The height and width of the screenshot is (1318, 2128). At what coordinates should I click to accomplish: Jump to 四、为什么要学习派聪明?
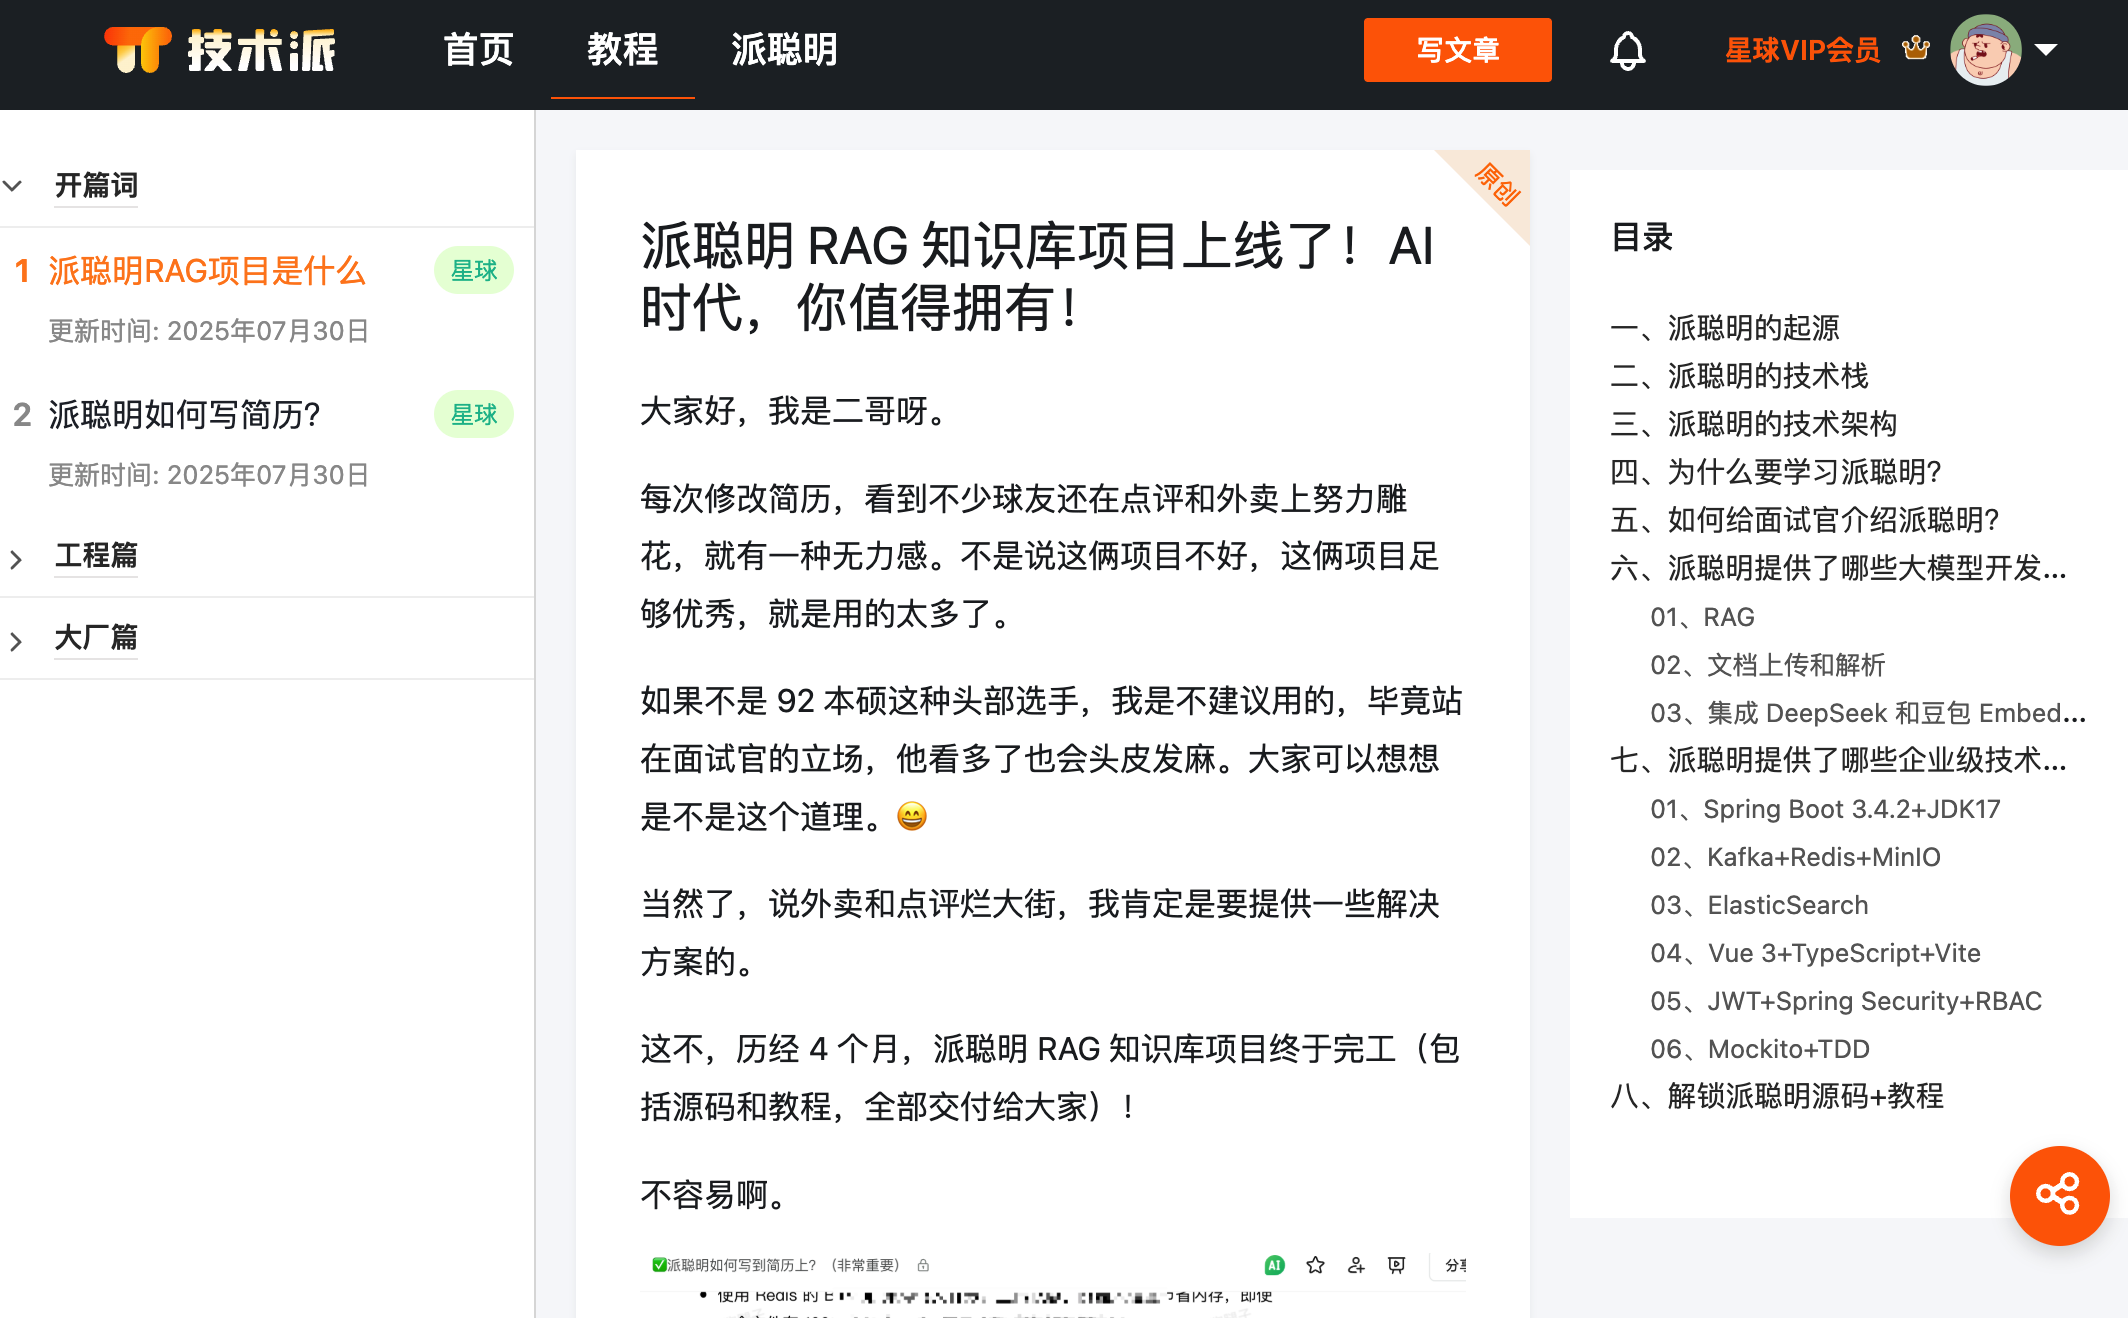(1776, 471)
